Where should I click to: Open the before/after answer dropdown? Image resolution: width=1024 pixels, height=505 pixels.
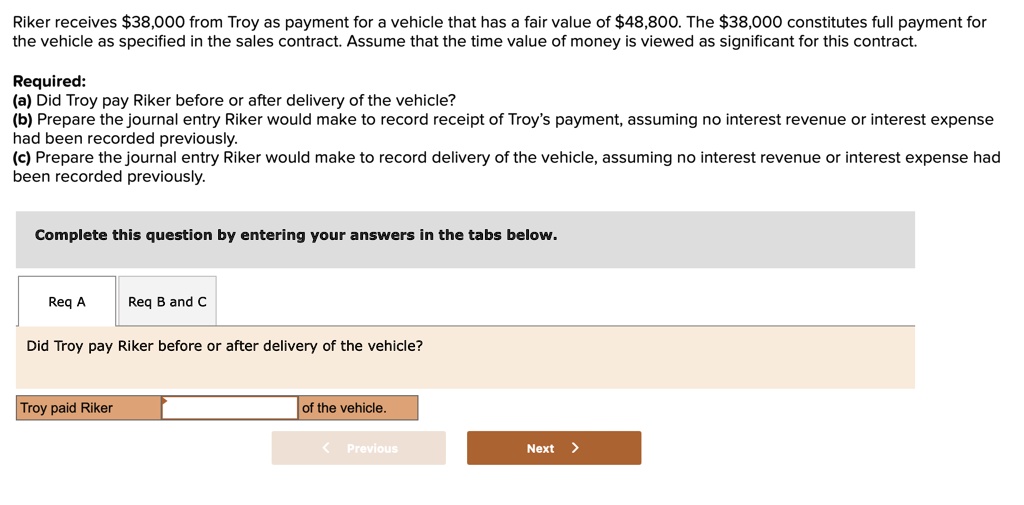coord(230,408)
